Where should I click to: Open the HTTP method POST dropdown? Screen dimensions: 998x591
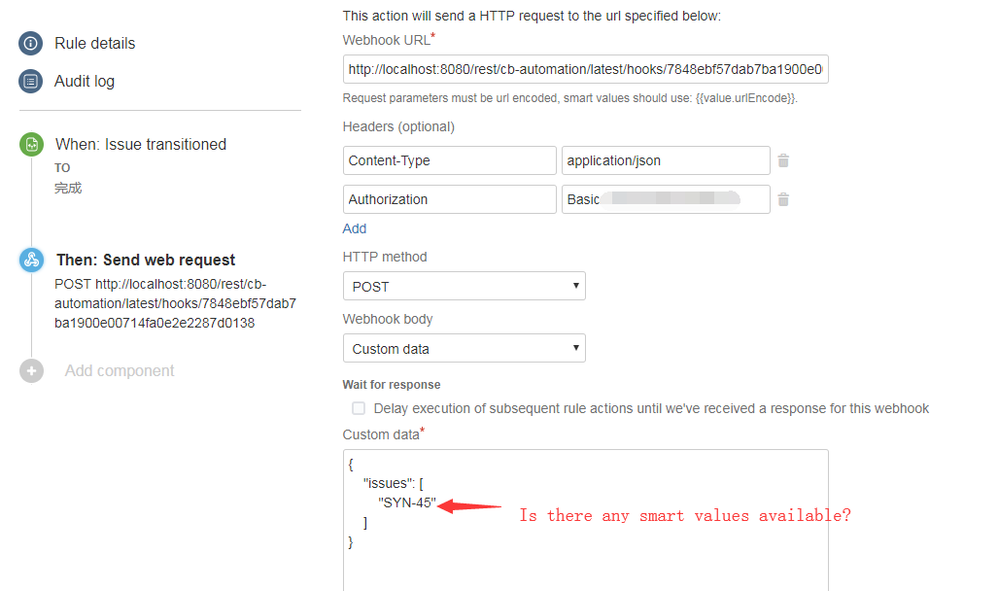pos(464,286)
